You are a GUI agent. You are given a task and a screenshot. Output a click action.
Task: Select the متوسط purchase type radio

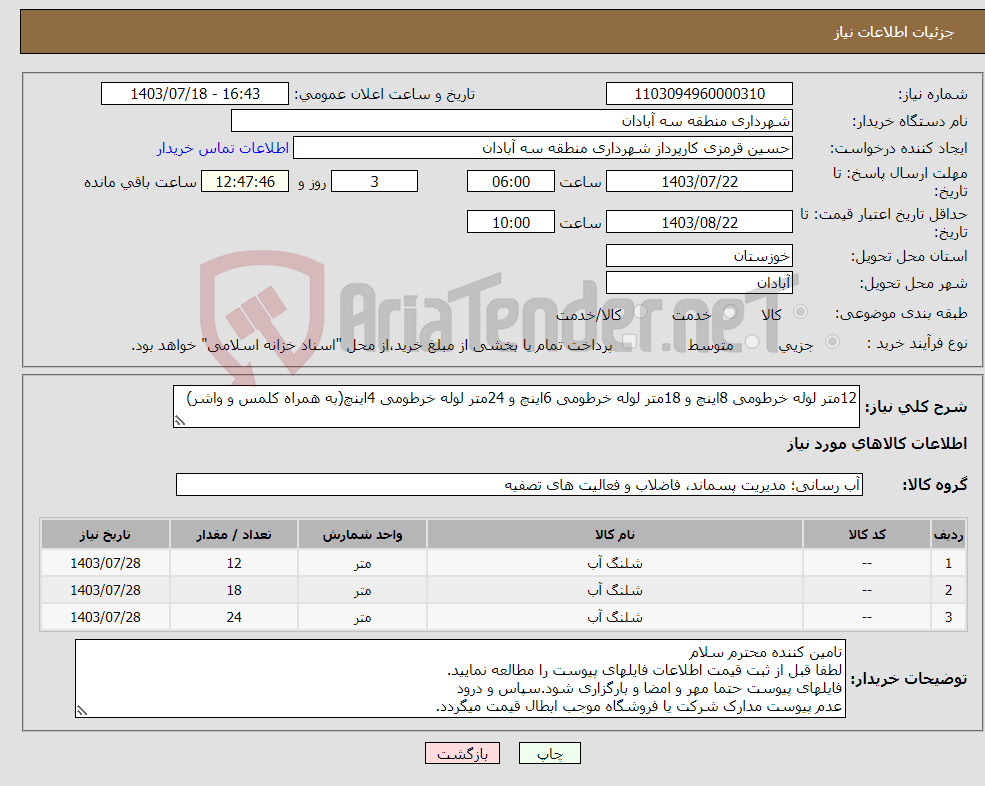tap(752, 342)
